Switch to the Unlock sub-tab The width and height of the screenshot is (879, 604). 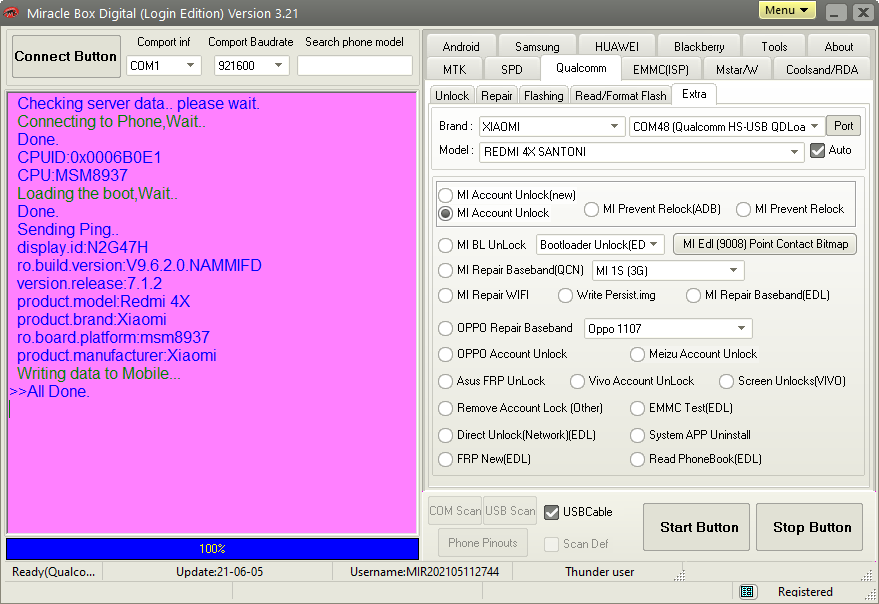pos(452,96)
